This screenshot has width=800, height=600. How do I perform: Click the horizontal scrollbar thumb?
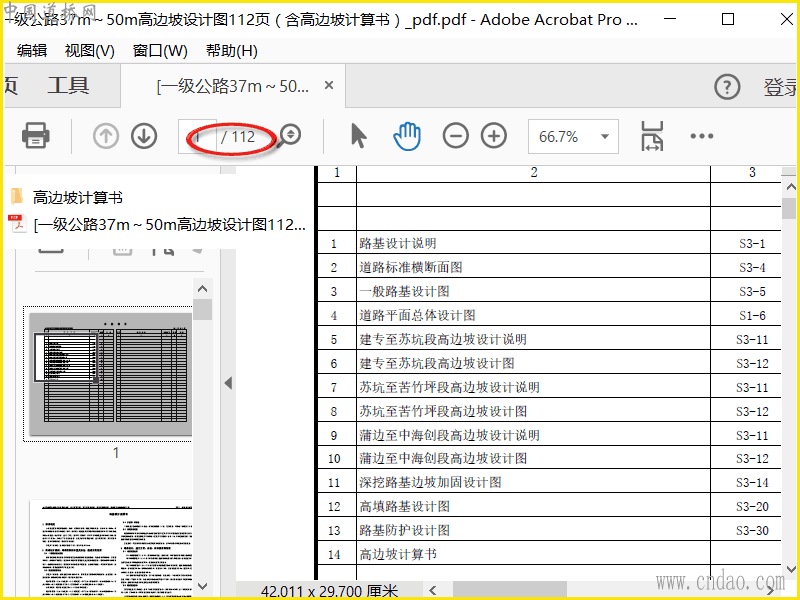click(x=509, y=590)
